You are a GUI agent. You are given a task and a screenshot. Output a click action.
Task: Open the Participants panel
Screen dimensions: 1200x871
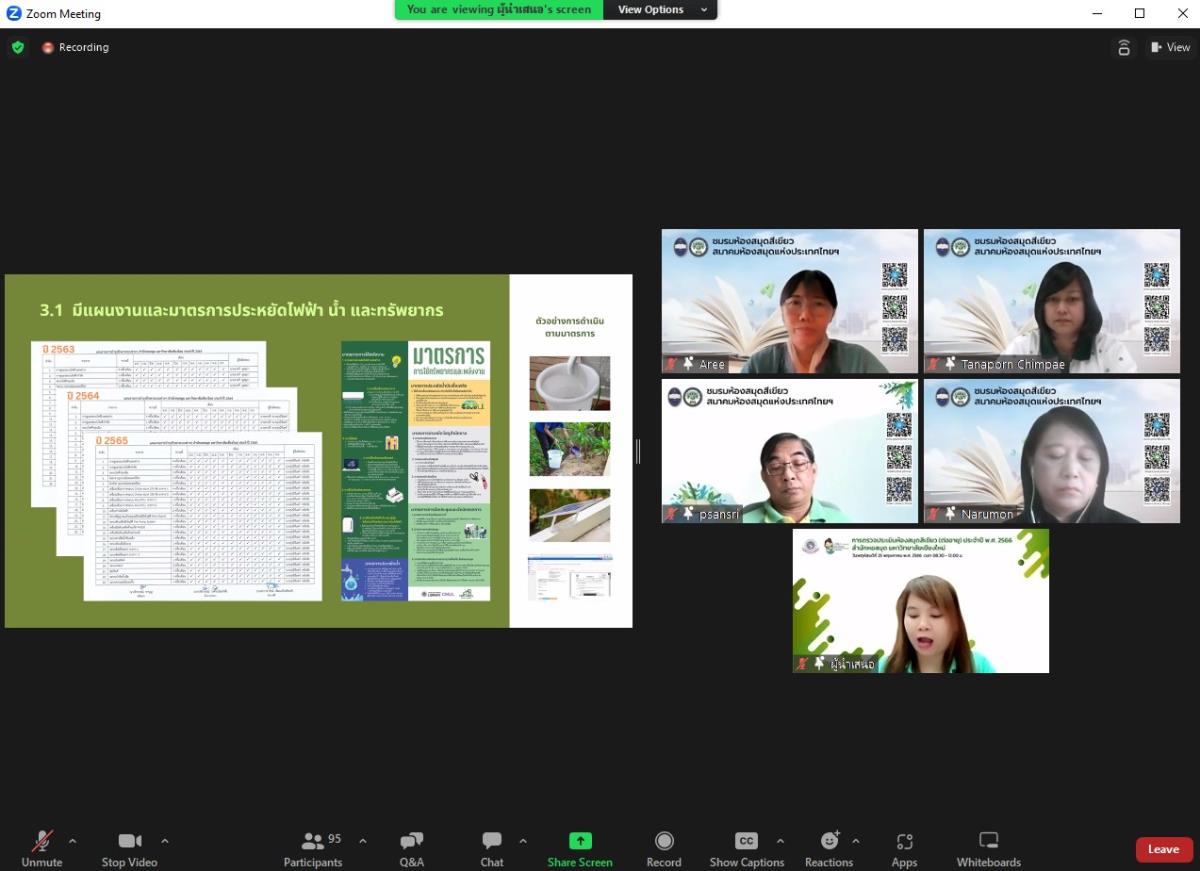(x=313, y=848)
